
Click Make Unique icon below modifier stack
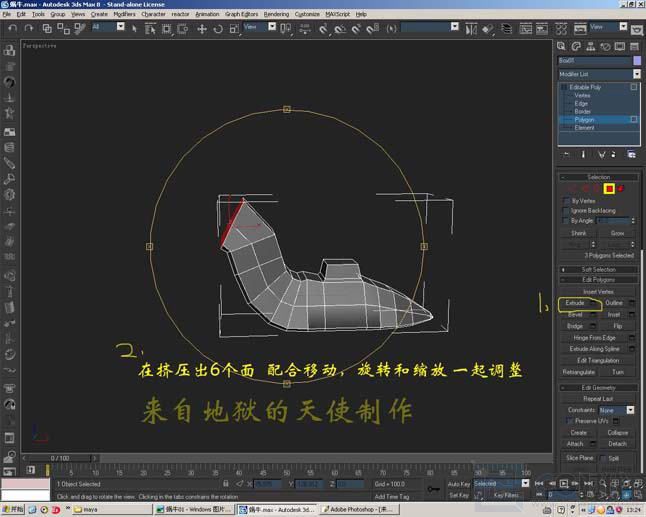pos(602,154)
